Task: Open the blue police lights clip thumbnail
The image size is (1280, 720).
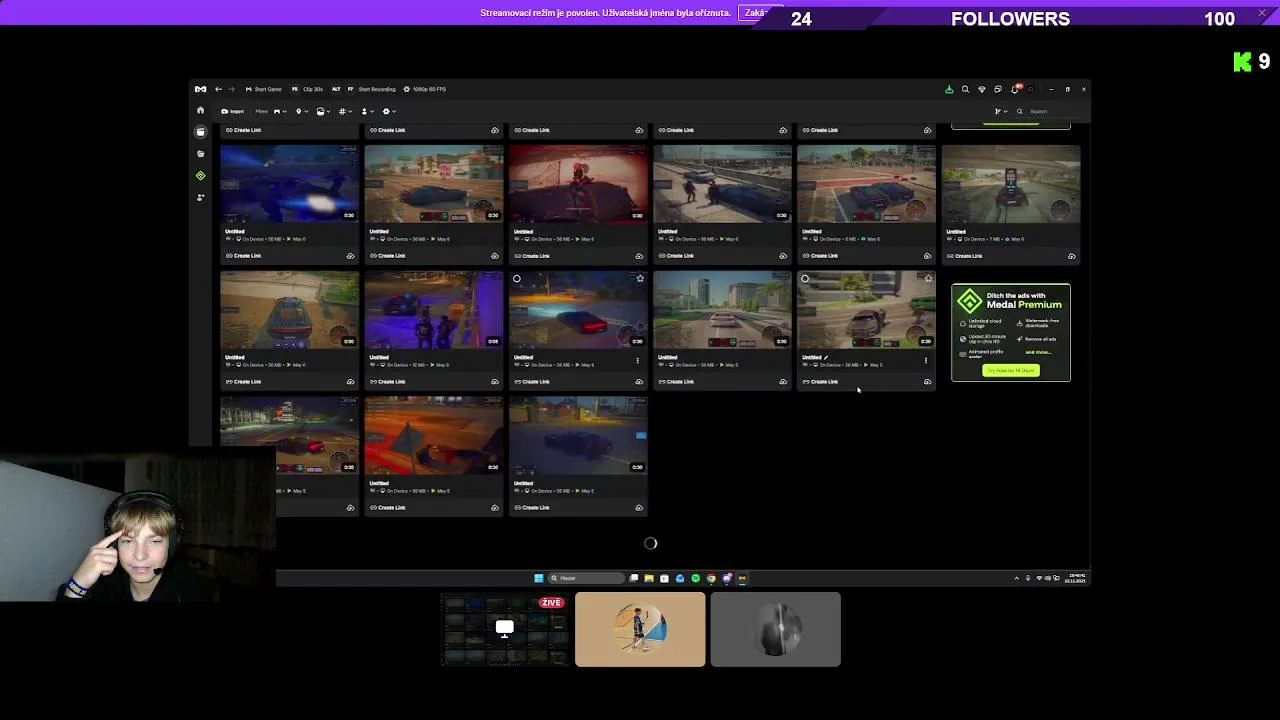Action: tap(289, 183)
